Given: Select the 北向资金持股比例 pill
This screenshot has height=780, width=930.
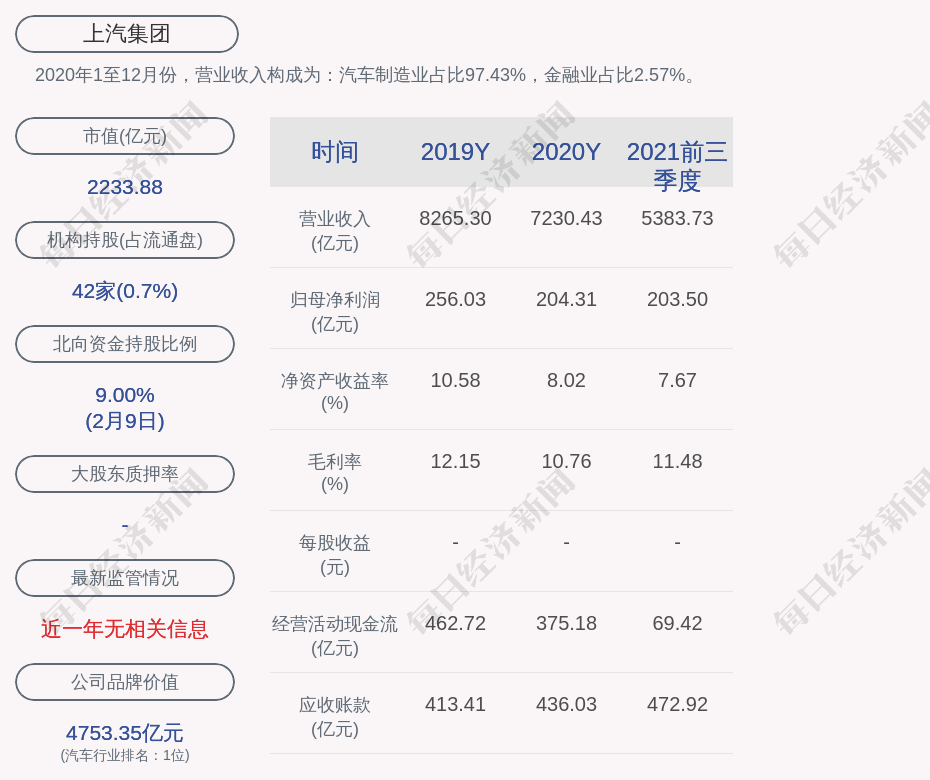Looking at the screenshot, I should tap(125, 343).
